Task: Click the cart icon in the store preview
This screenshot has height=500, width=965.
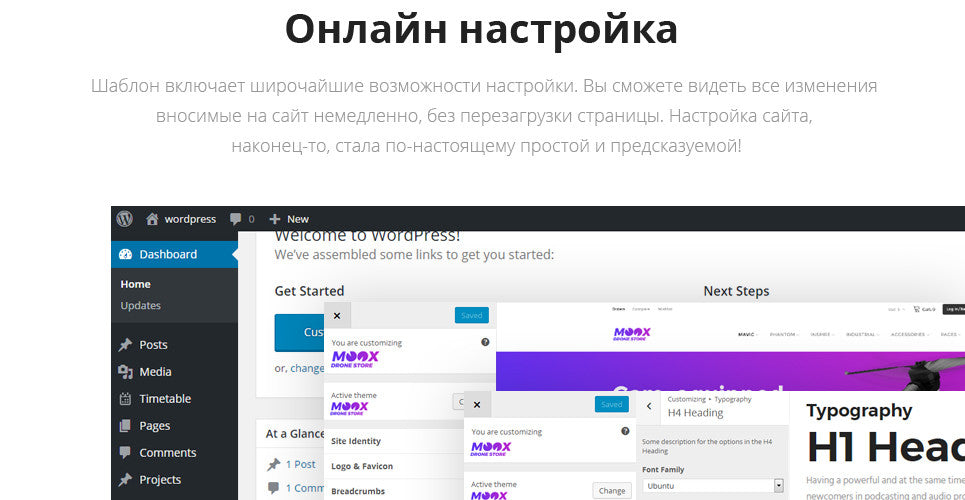Action: (x=916, y=309)
